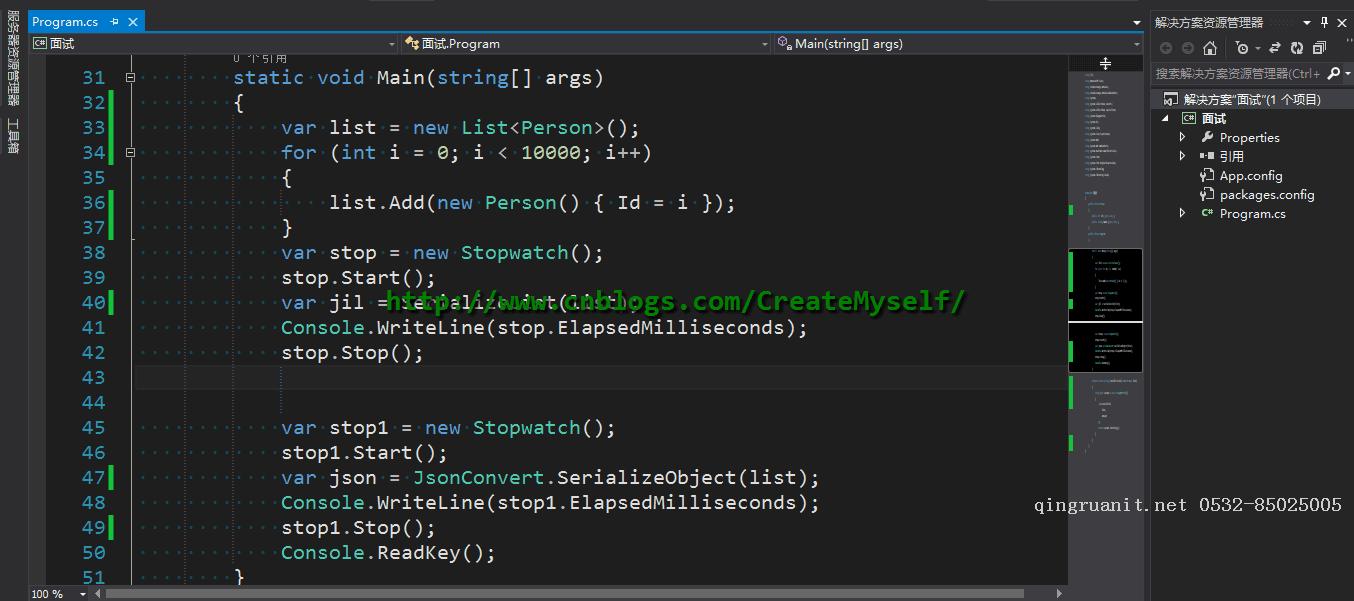
Task: Open the 工具箱 side tab
Action: (13, 136)
